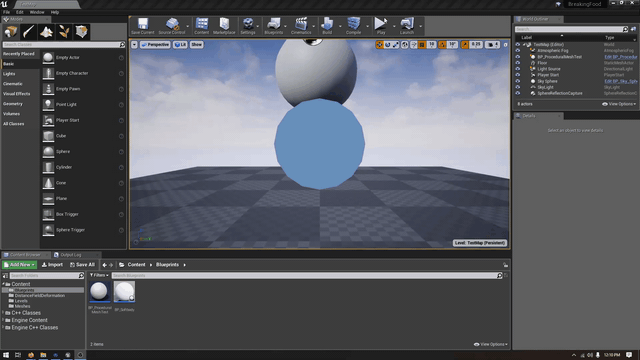Image resolution: width=640 pixels, height=360 pixels.
Task: Toggle visibility of Player Start actor
Action: pos(518,75)
